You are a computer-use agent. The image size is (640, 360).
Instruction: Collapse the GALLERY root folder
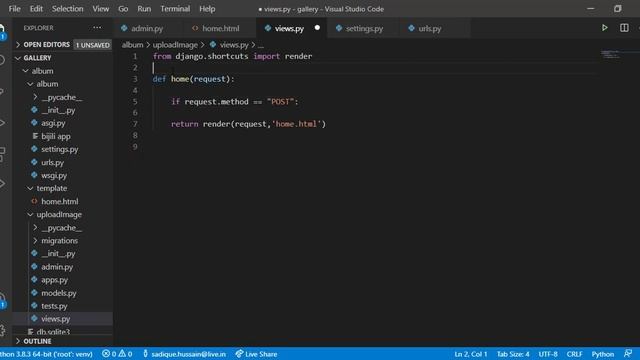[x=37, y=58]
